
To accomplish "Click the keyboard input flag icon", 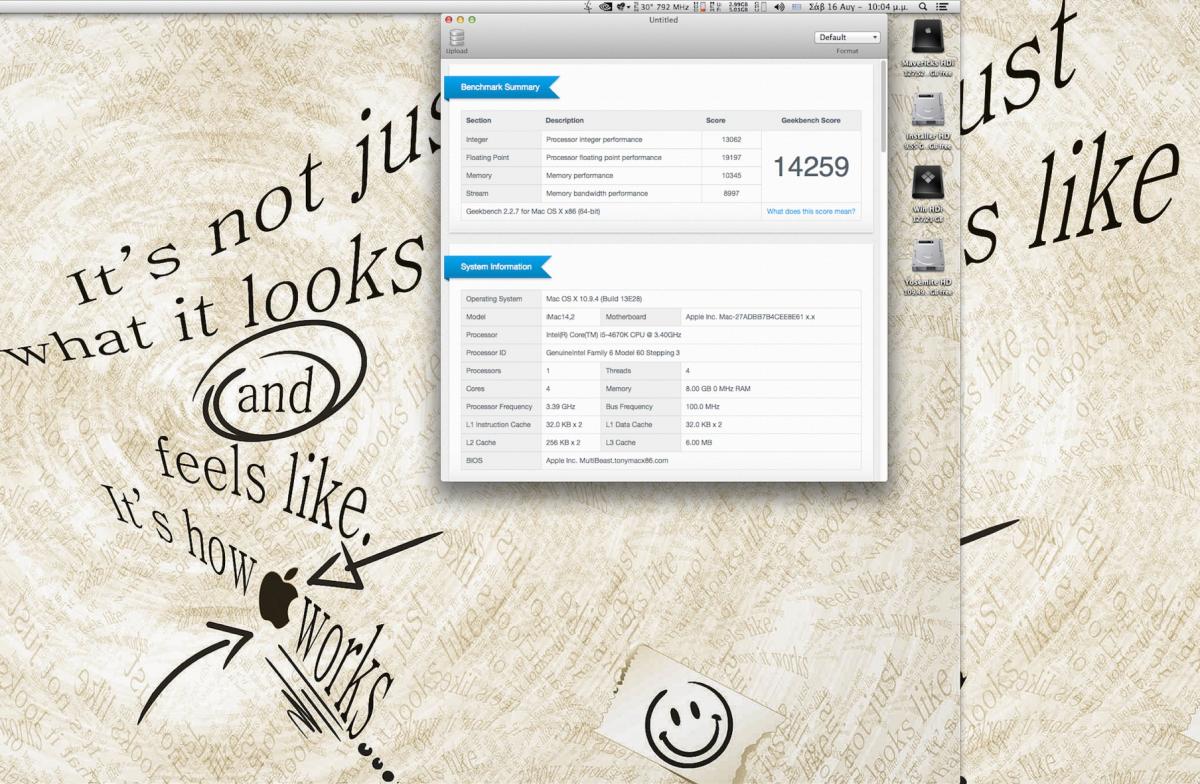I will coord(797,6).
